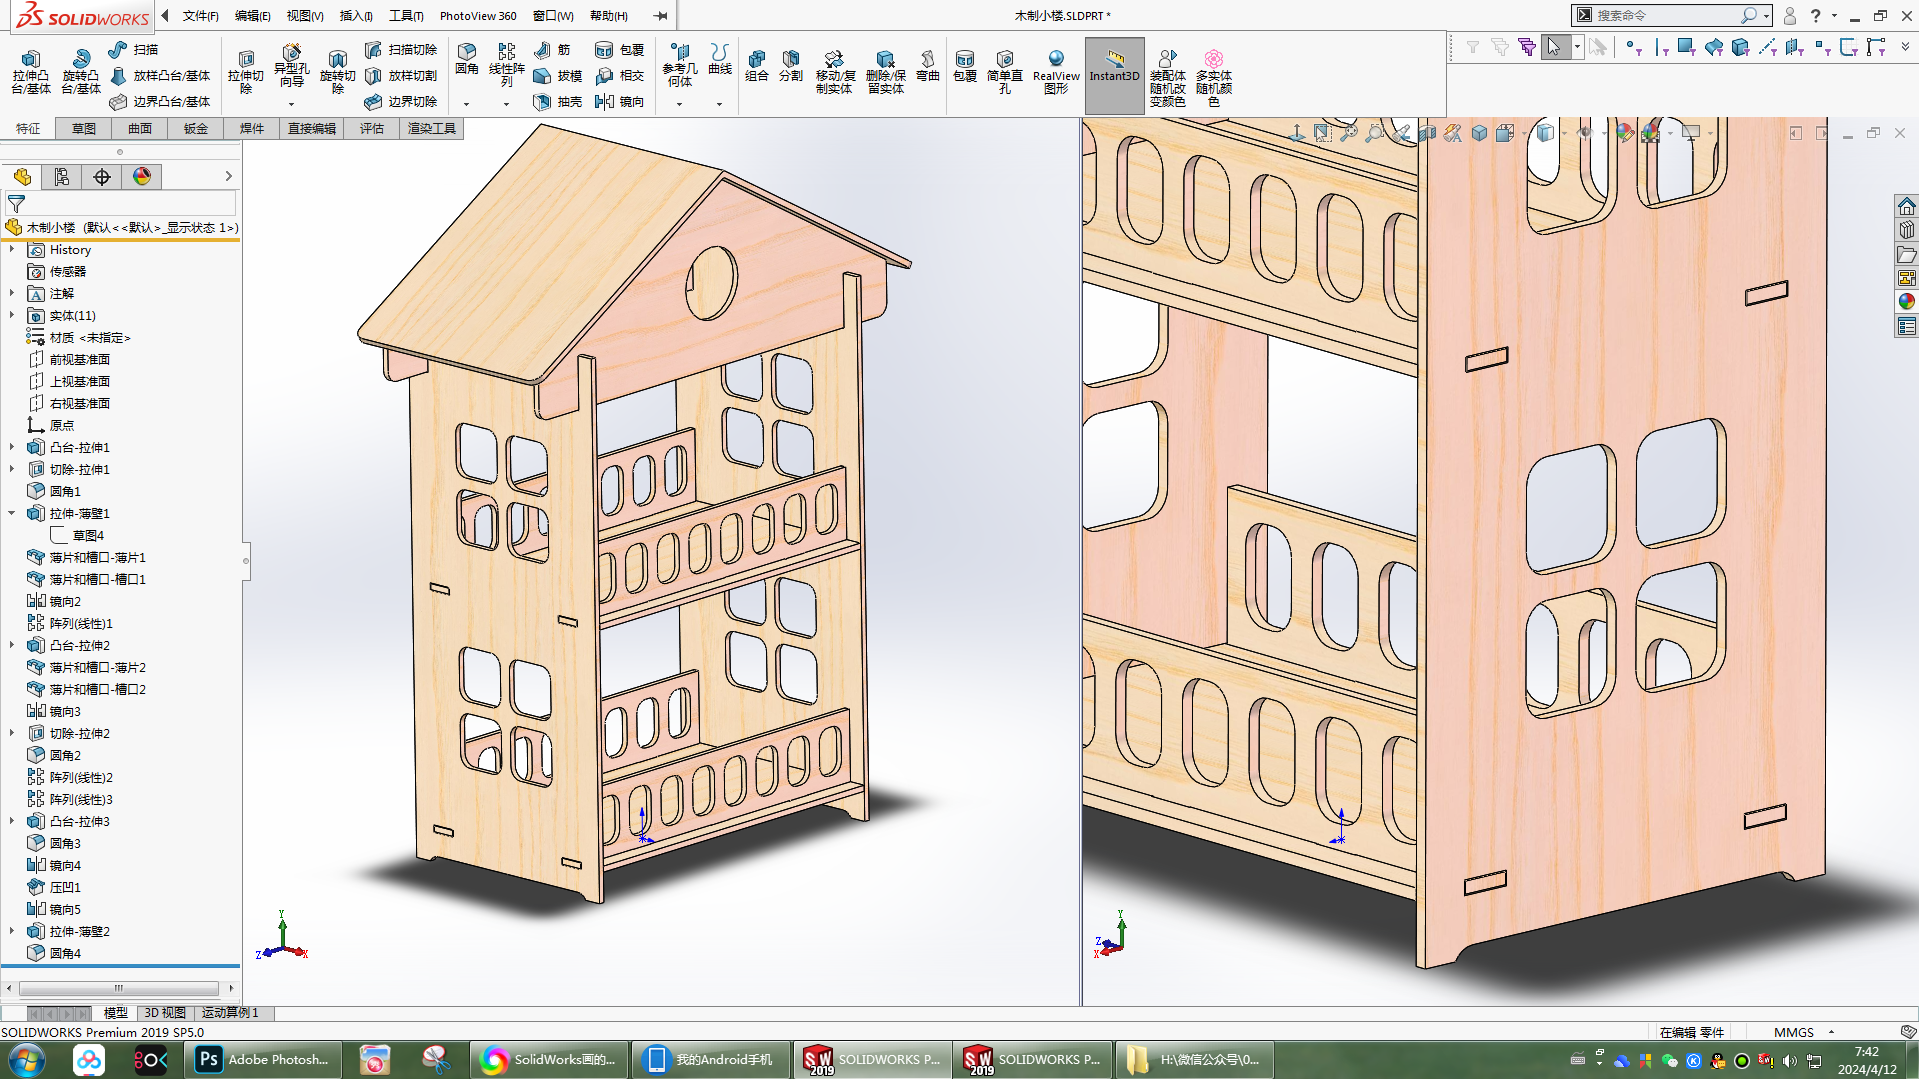Select the 分割 split tool
The width and height of the screenshot is (1919, 1079).
coord(791,66)
